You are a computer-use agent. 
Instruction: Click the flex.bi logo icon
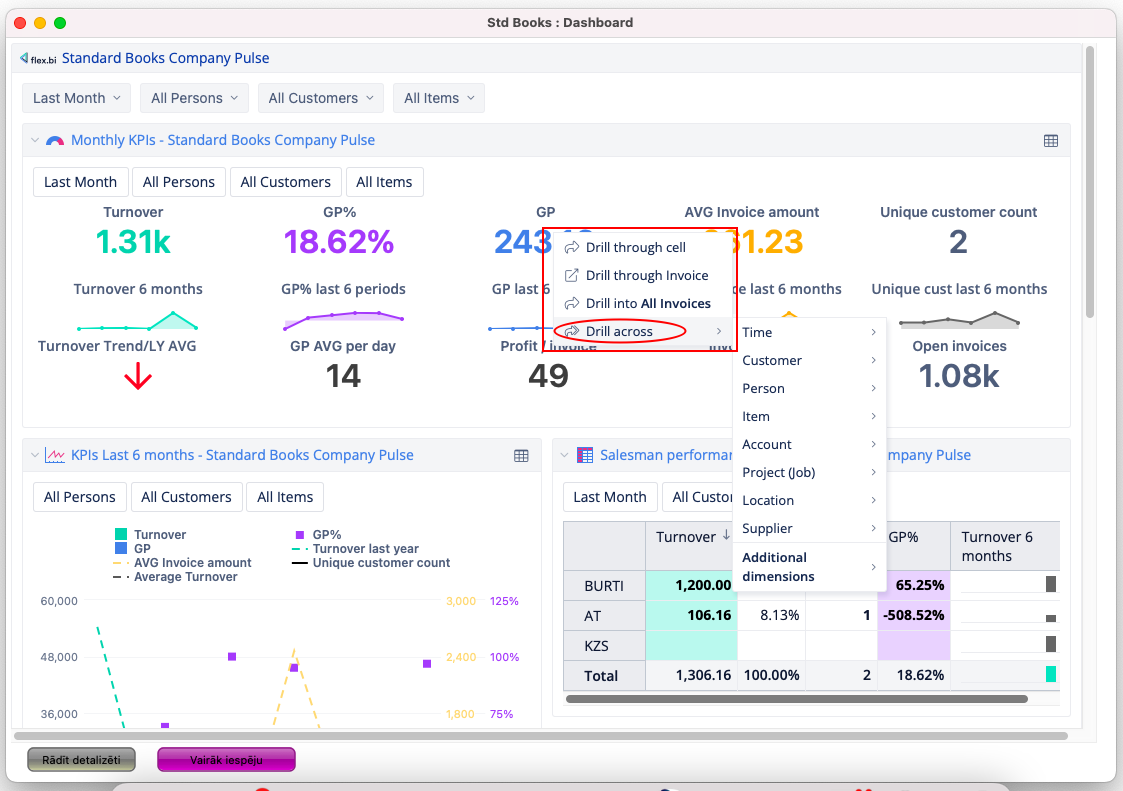pos(39,59)
